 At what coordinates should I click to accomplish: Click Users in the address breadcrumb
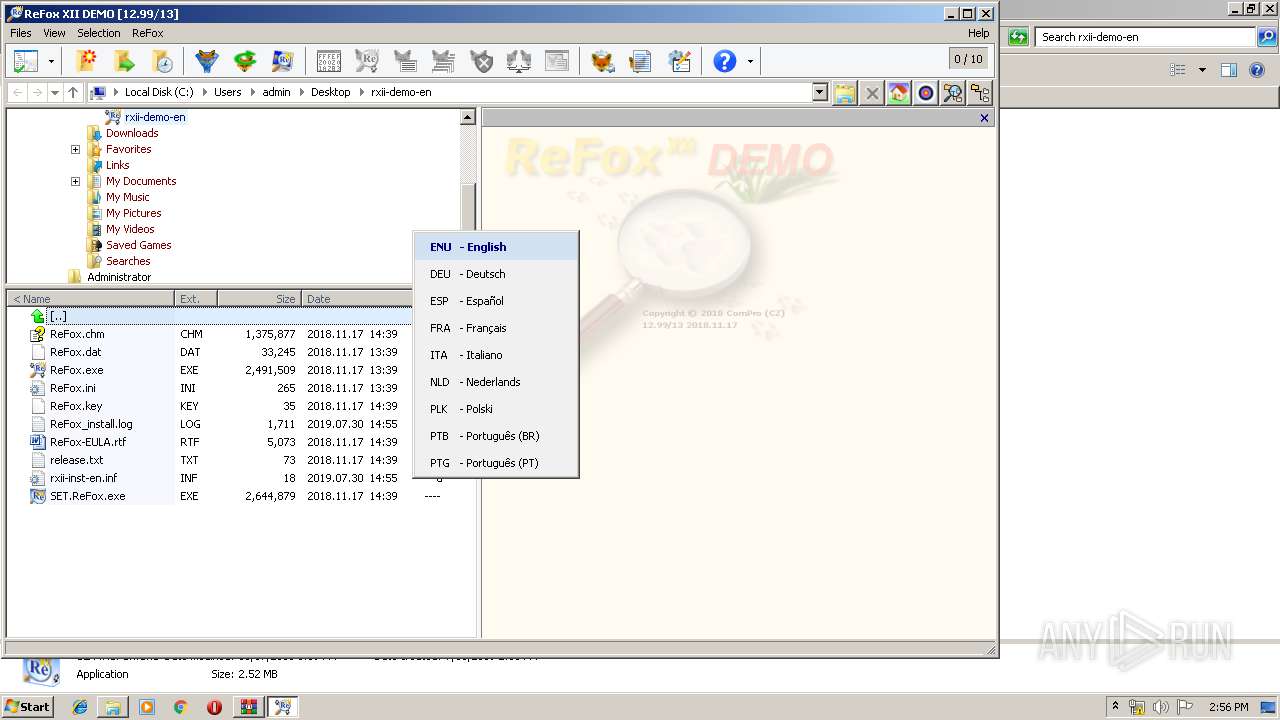click(228, 92)
